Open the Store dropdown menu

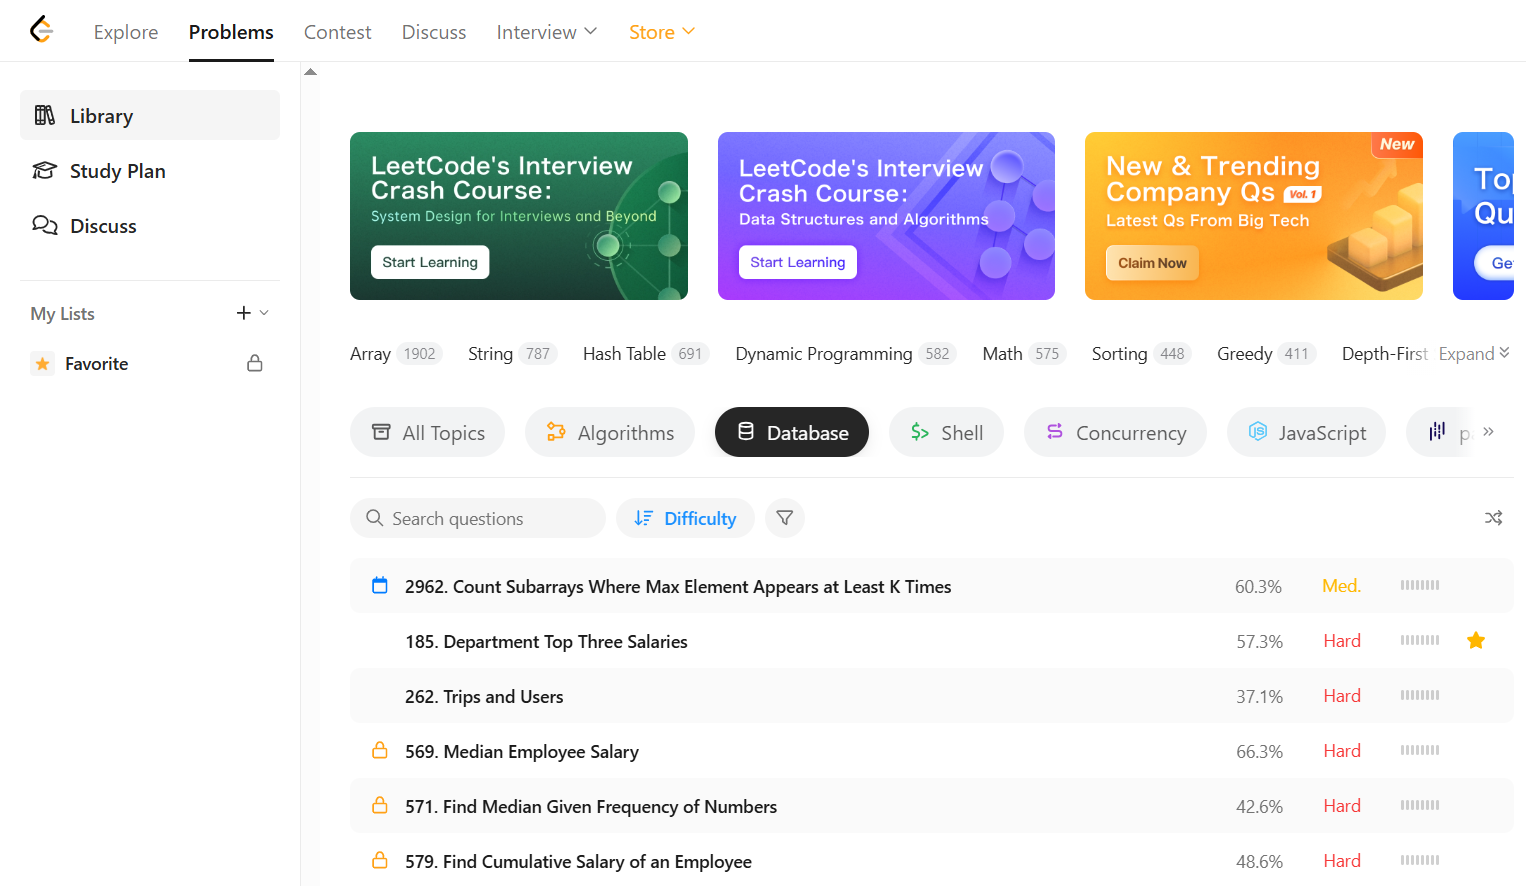coord(661,32)
